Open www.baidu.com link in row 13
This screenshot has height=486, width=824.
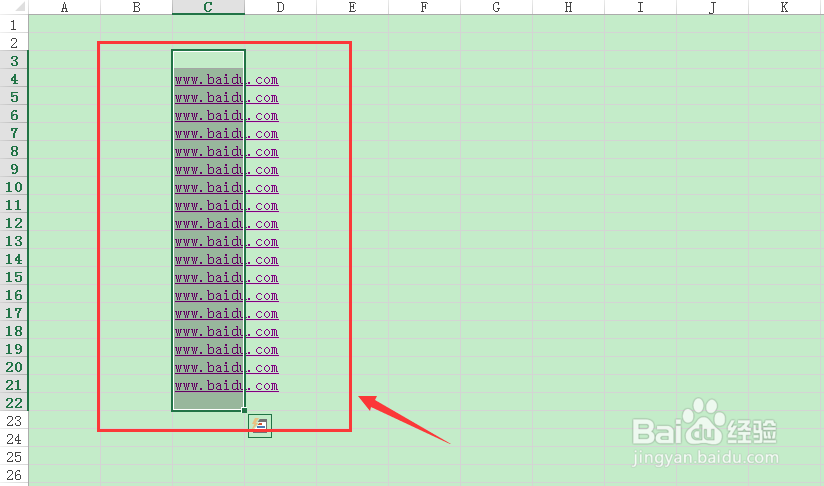click(x=226, y=241)
